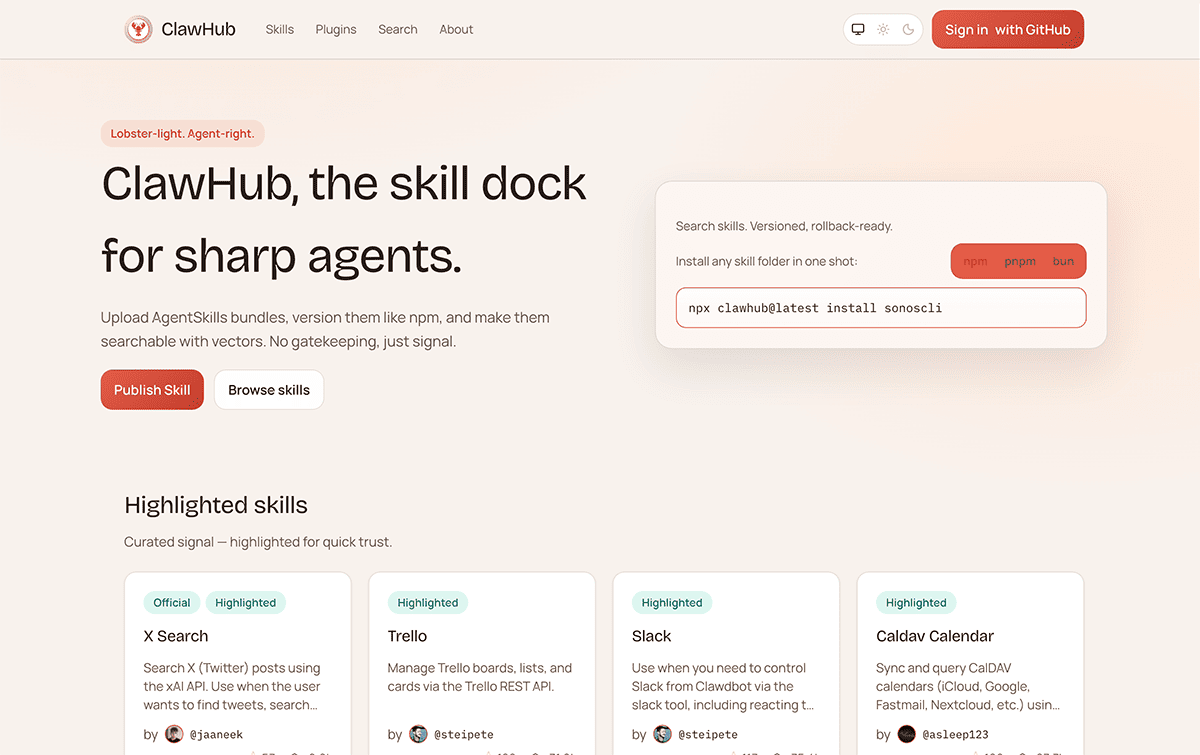
Task: Click asleep123's avatar on Caldav card
Action: 906,734
